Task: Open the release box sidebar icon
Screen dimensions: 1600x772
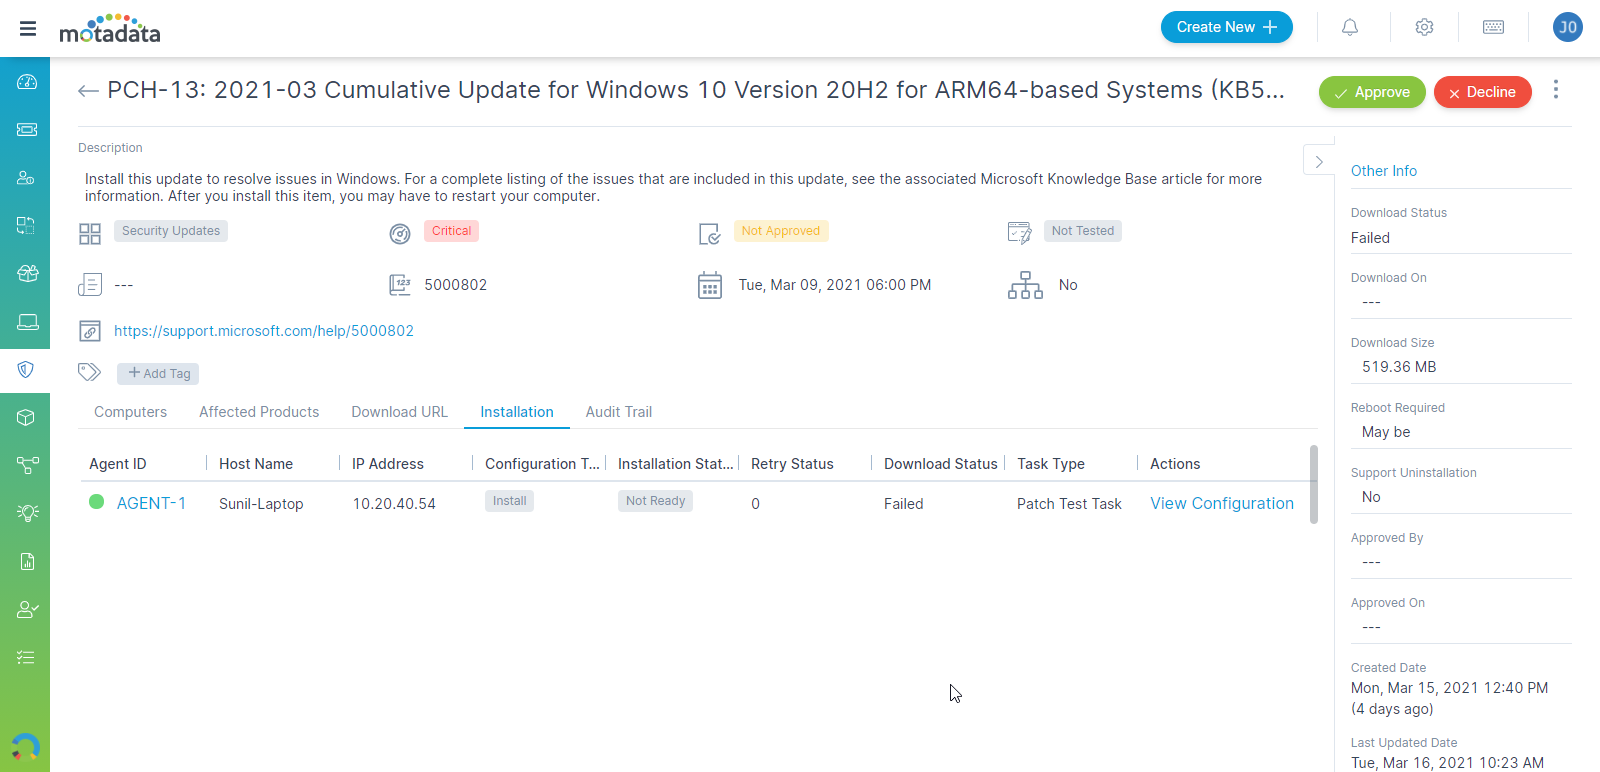Action: click(x=27, y=273)
